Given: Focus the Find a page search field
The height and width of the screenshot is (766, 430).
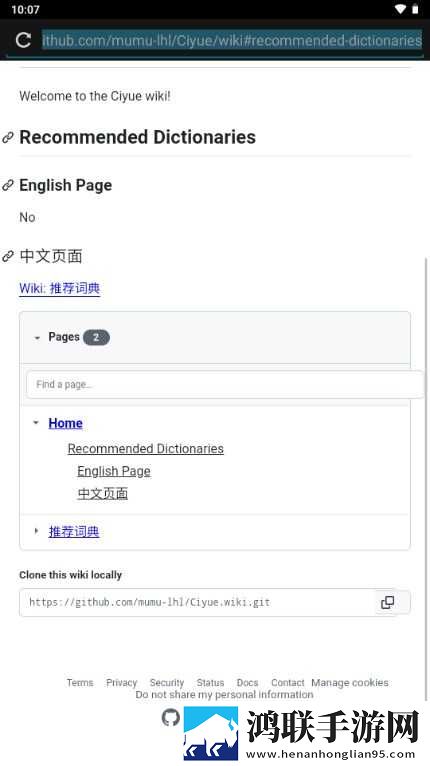Looking at the screenshot, I should click(x=225, y=384).
